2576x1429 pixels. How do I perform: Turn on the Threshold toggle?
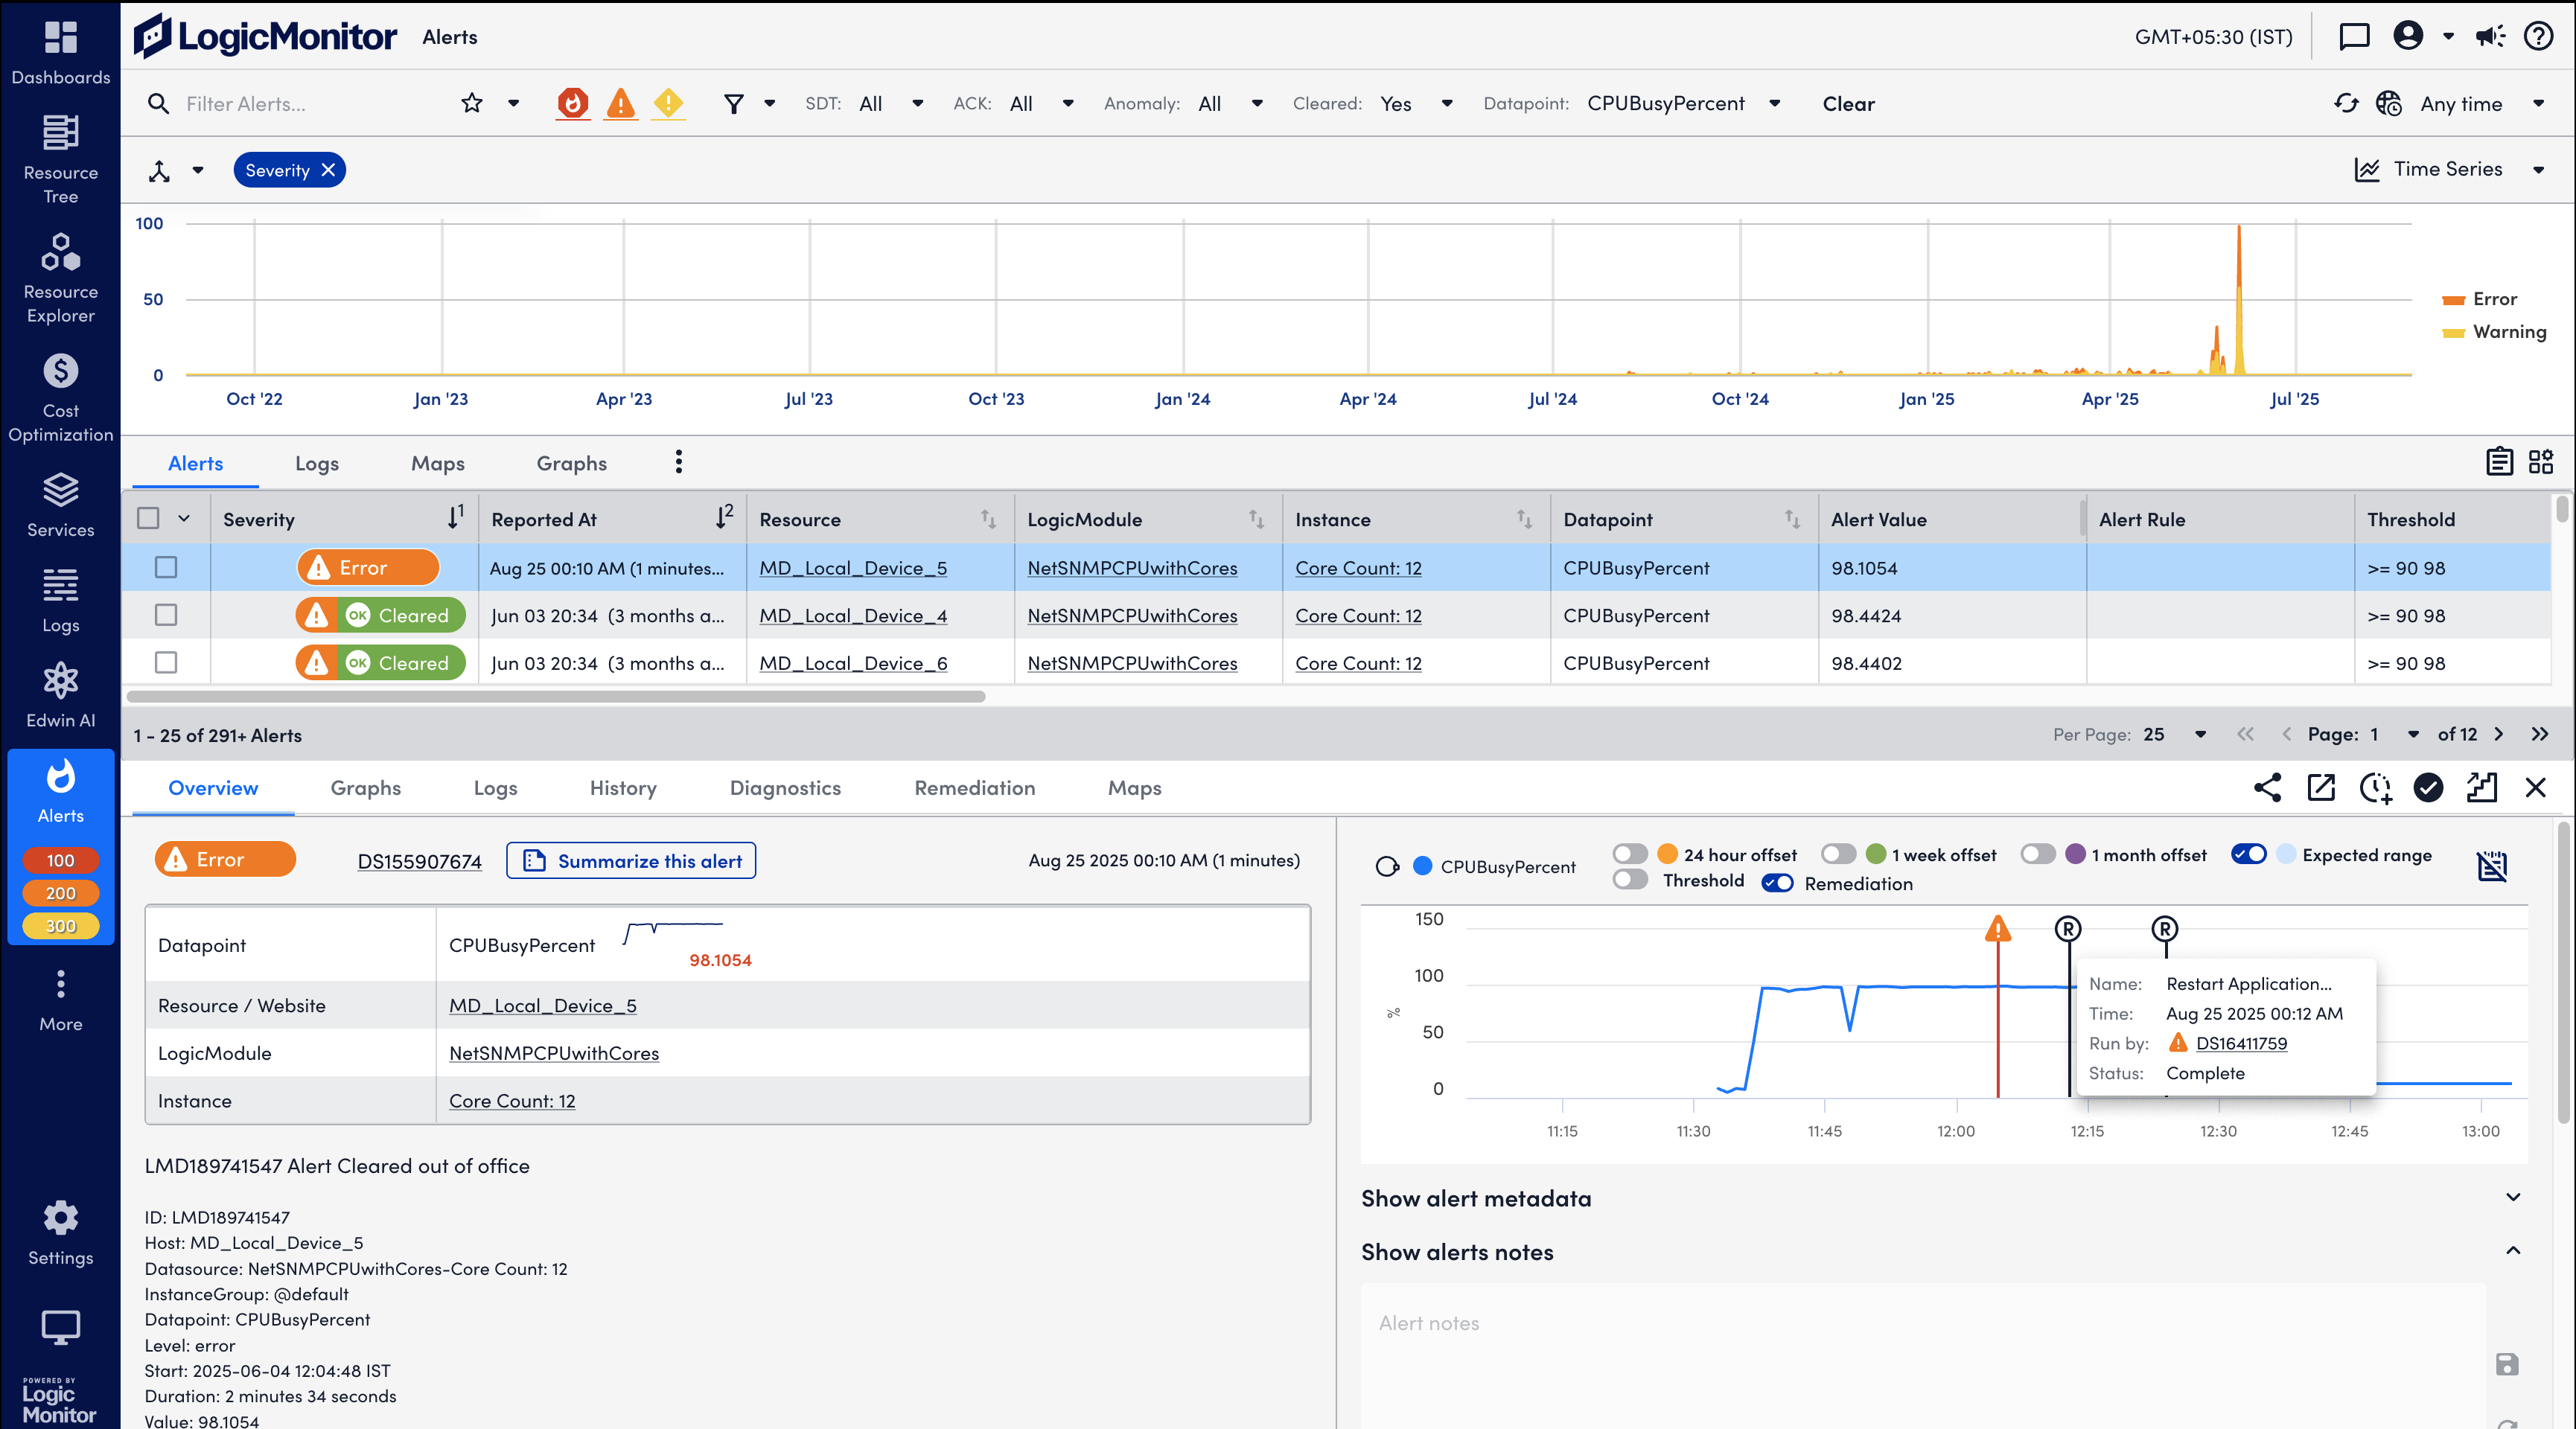(1630, 880)
